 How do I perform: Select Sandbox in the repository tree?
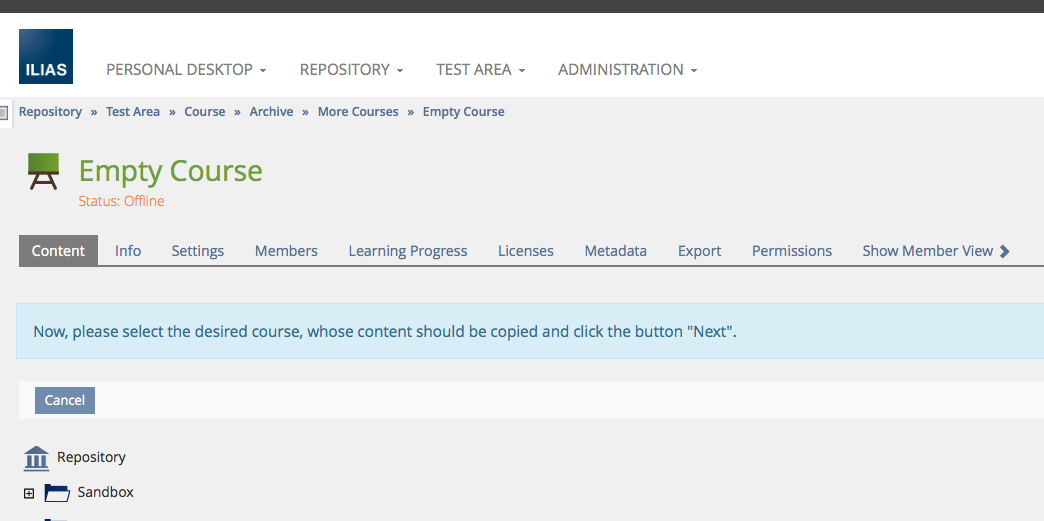point(105,492)
